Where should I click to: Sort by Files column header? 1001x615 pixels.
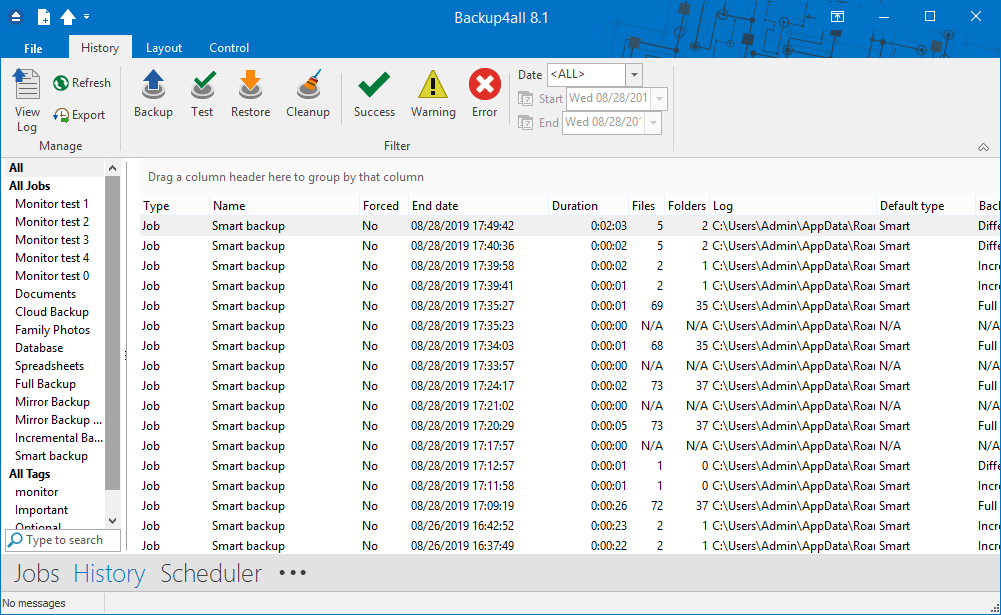click(646, 206)
